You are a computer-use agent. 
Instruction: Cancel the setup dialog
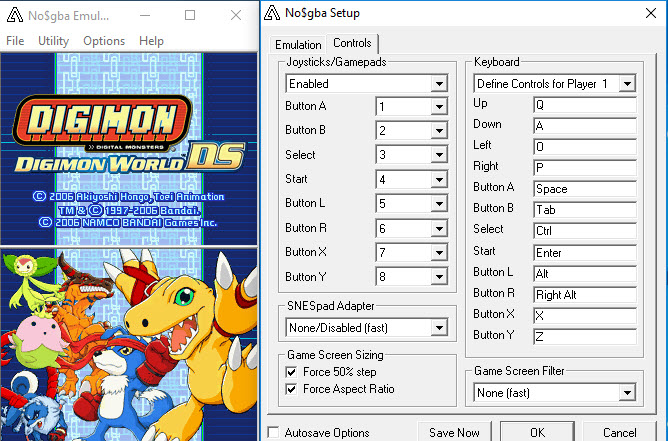click(x=620, y=432)
